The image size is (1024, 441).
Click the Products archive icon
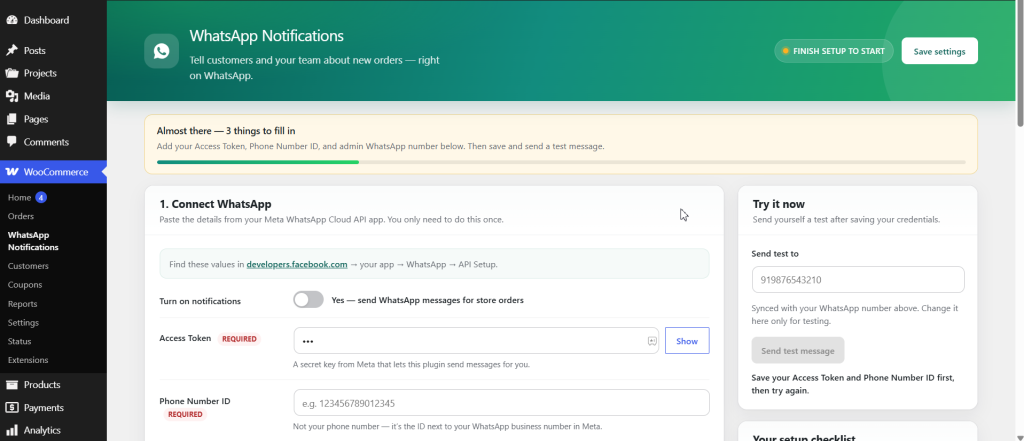pyautogui.click(x=12, y=385)
